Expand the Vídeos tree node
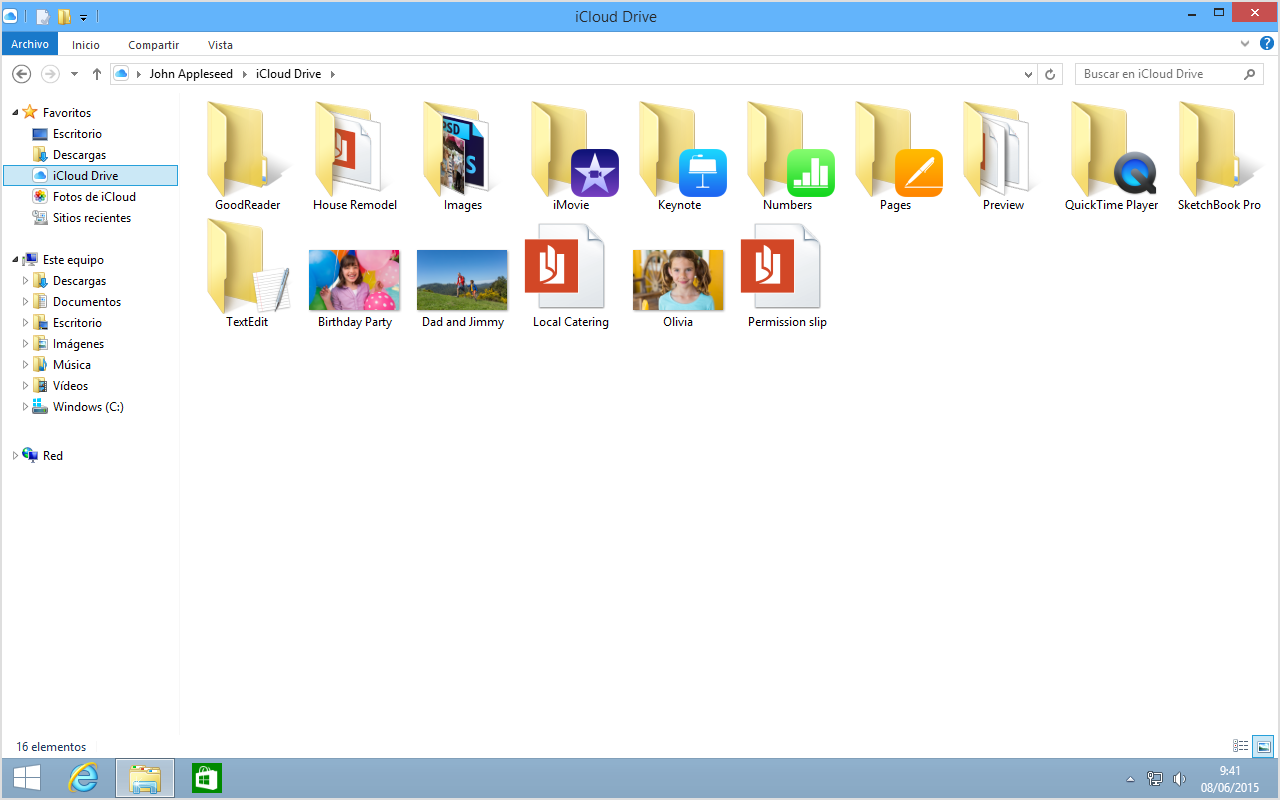 26,386
